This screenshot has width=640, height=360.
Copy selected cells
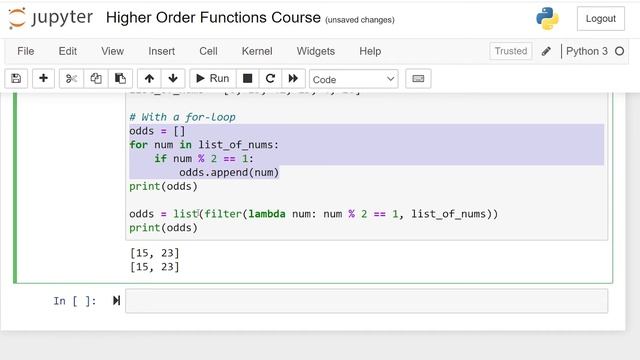[96, 78]
